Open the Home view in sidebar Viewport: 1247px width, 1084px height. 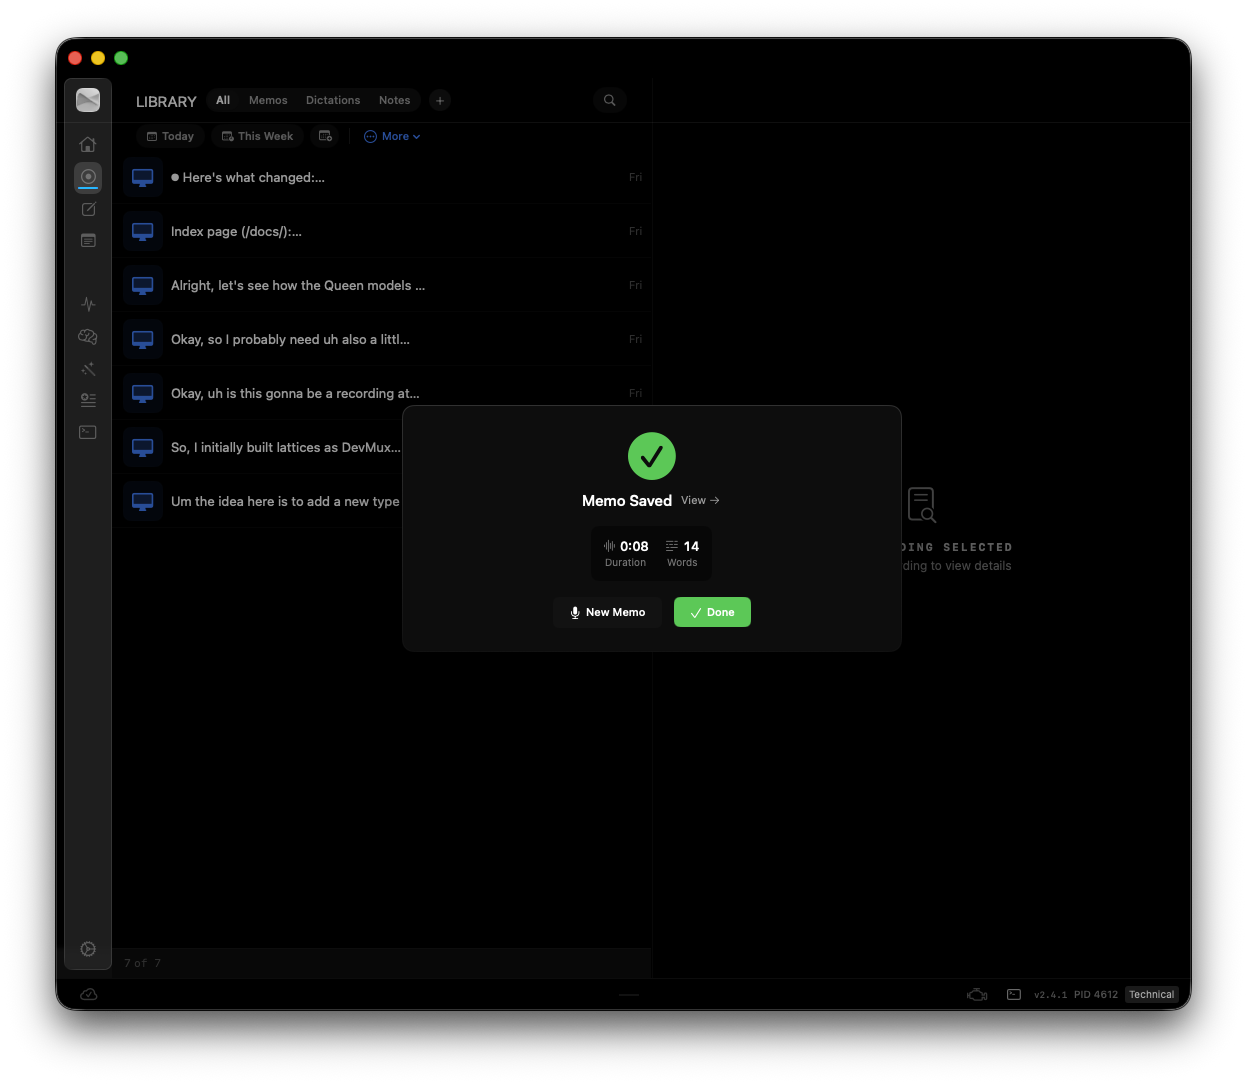[88, 144]
